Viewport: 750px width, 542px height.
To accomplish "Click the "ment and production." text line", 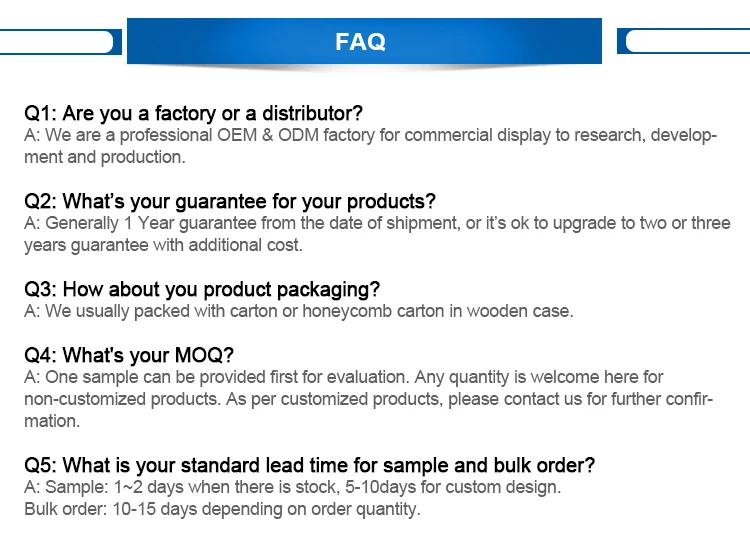I will coord(105,157).
